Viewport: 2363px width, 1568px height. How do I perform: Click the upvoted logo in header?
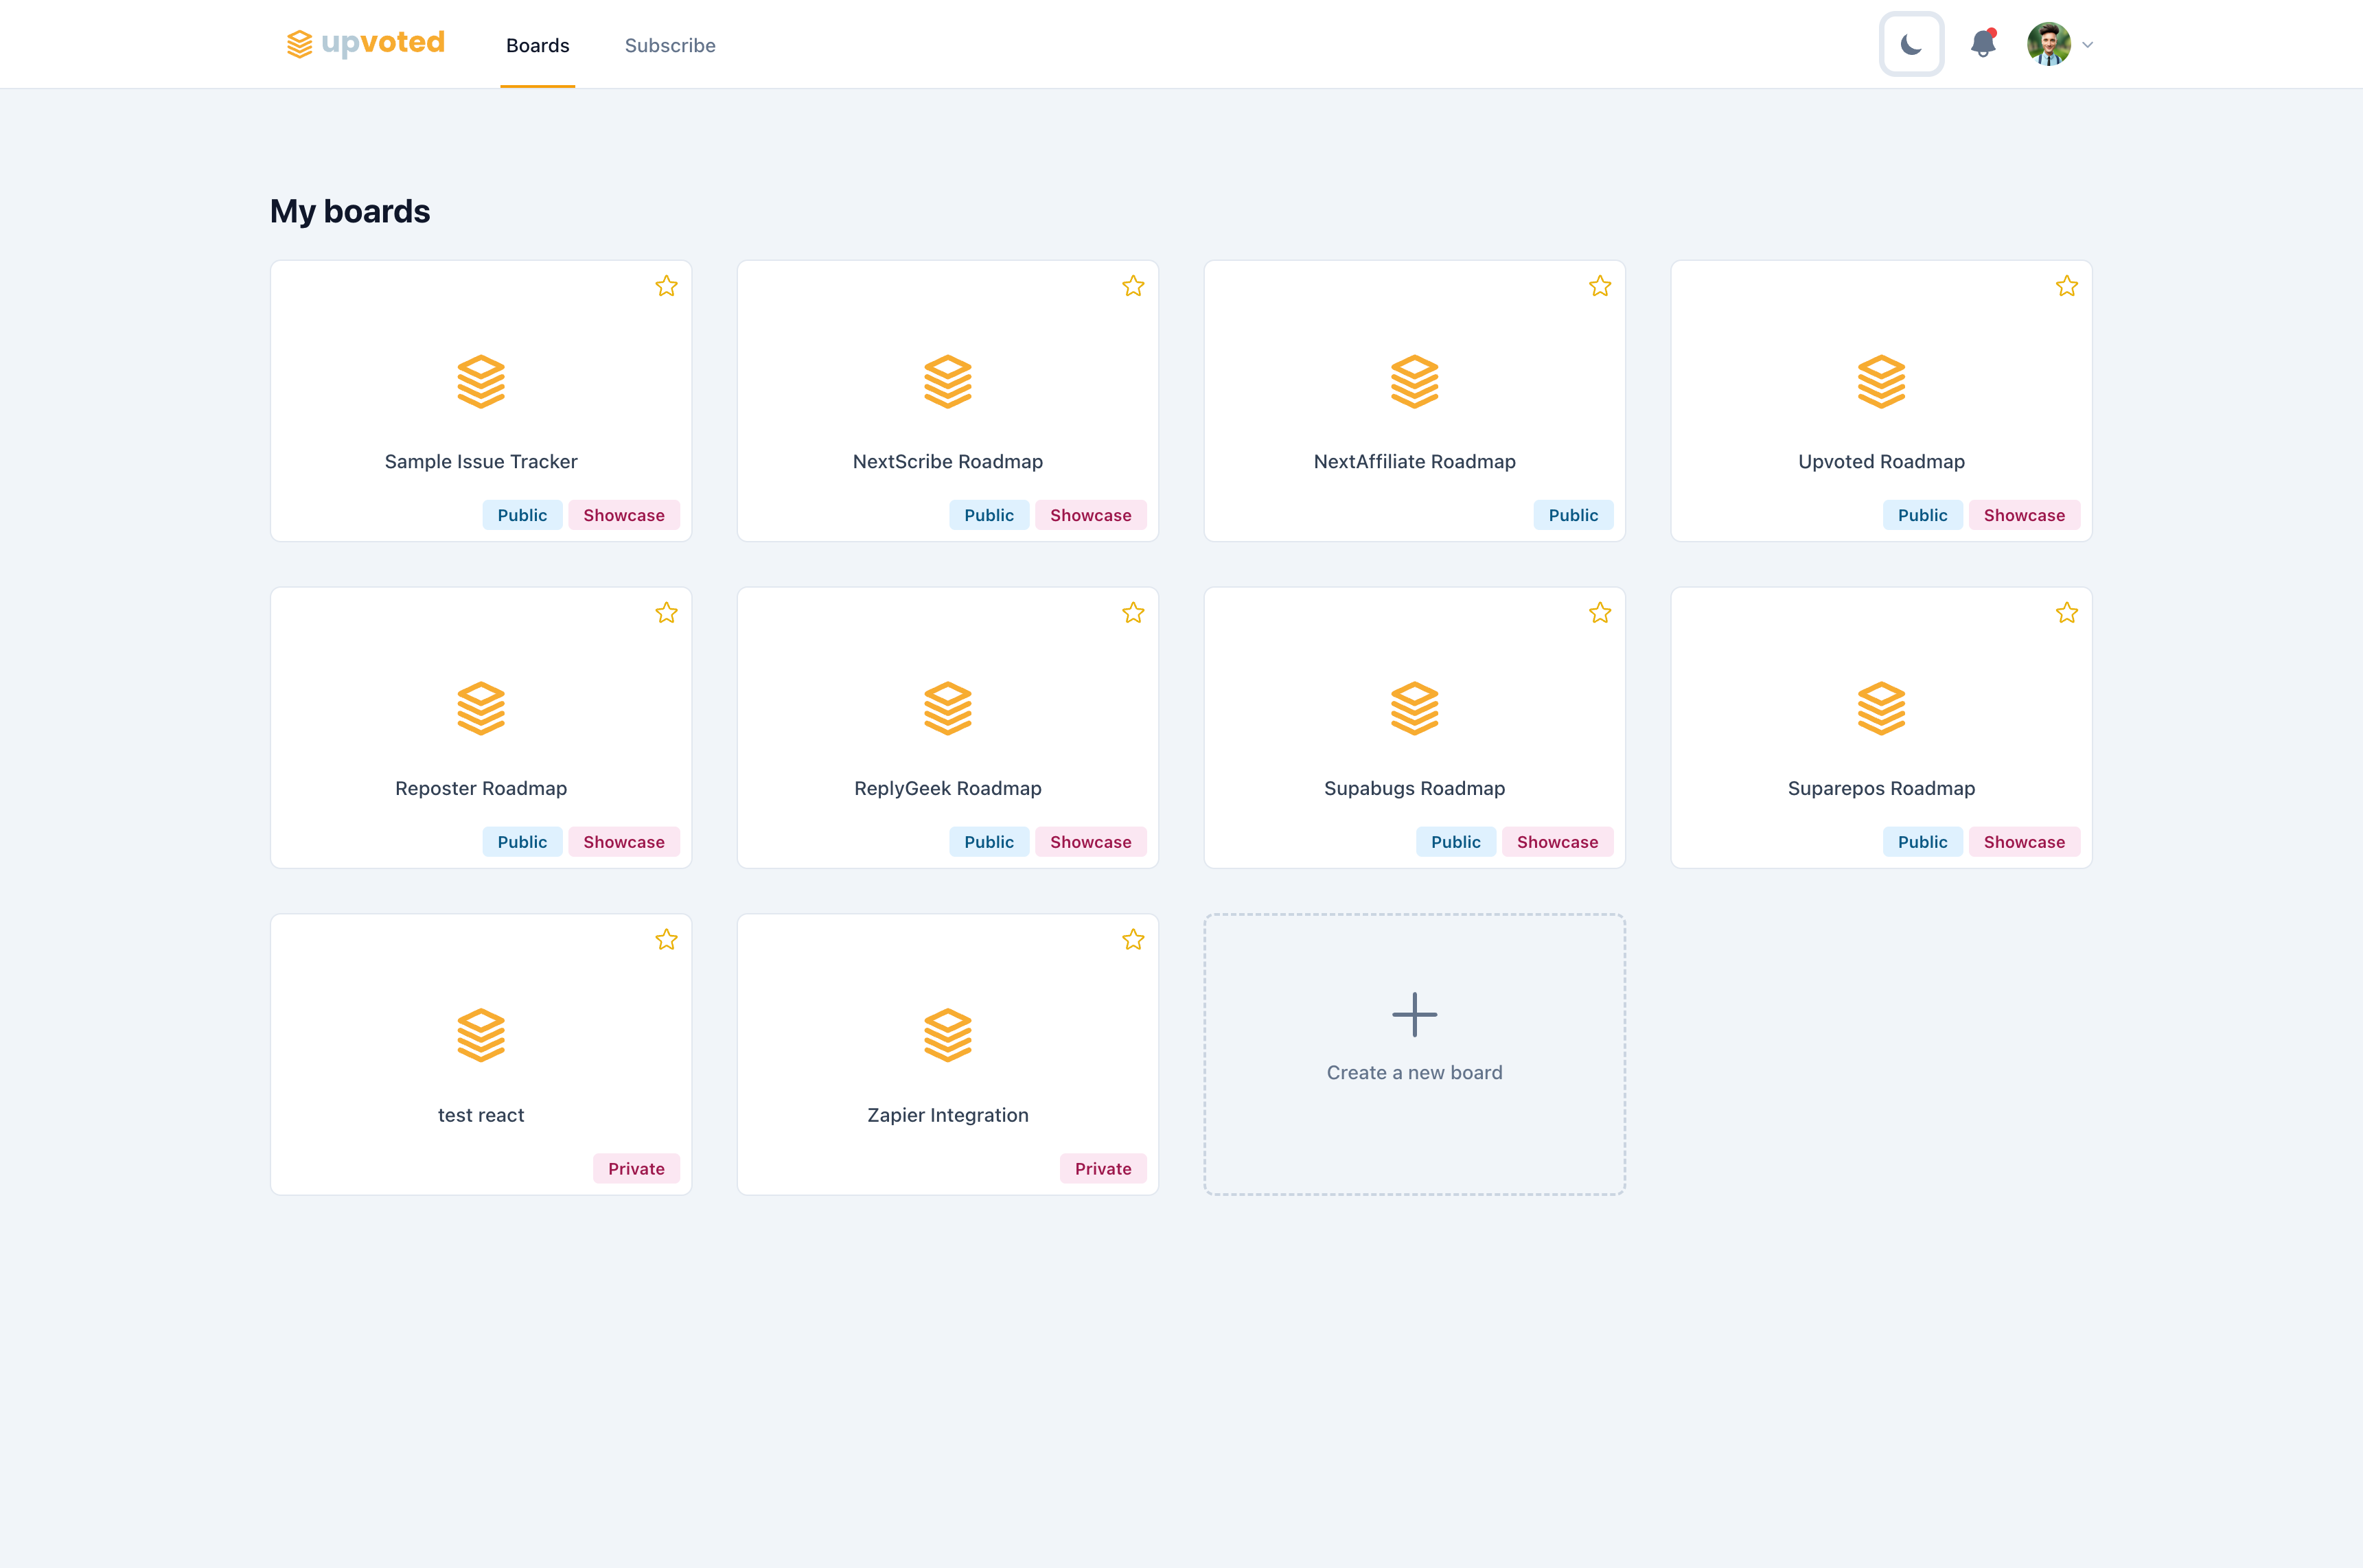[365, 43]
